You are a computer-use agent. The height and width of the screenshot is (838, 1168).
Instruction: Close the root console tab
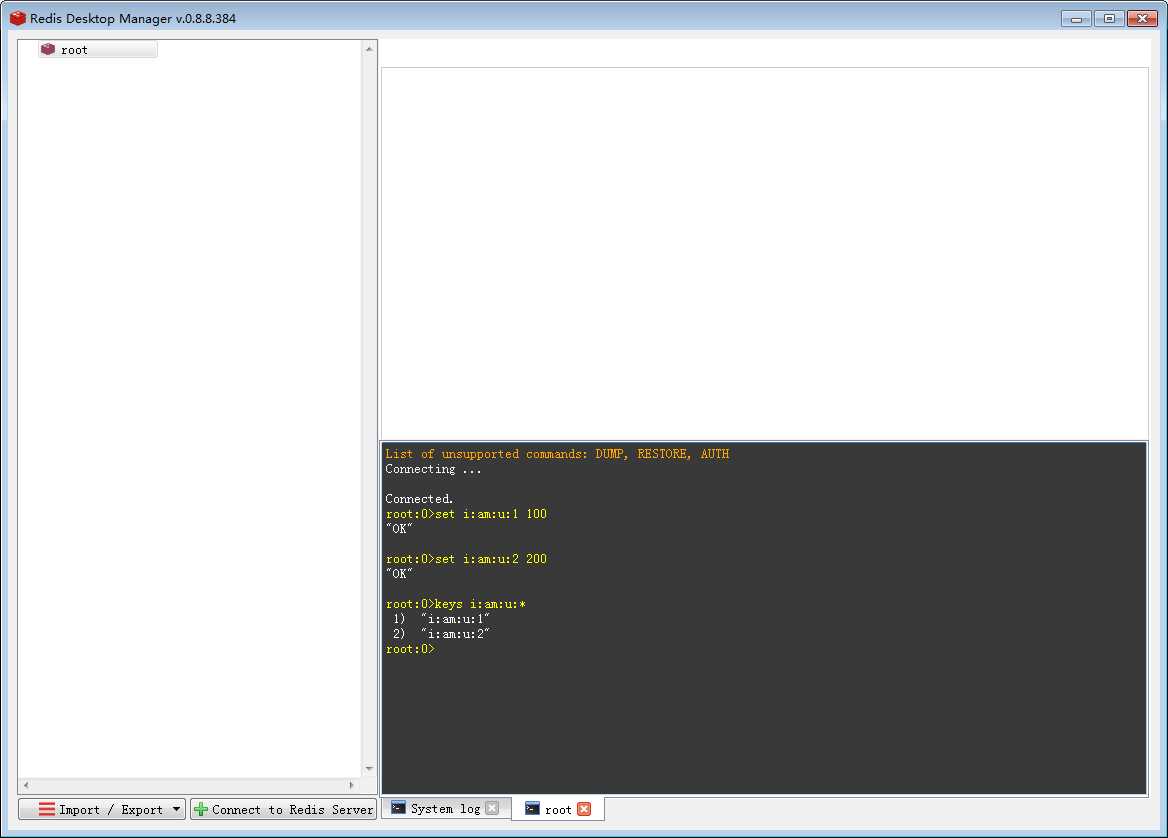click(x=584, y=809)
